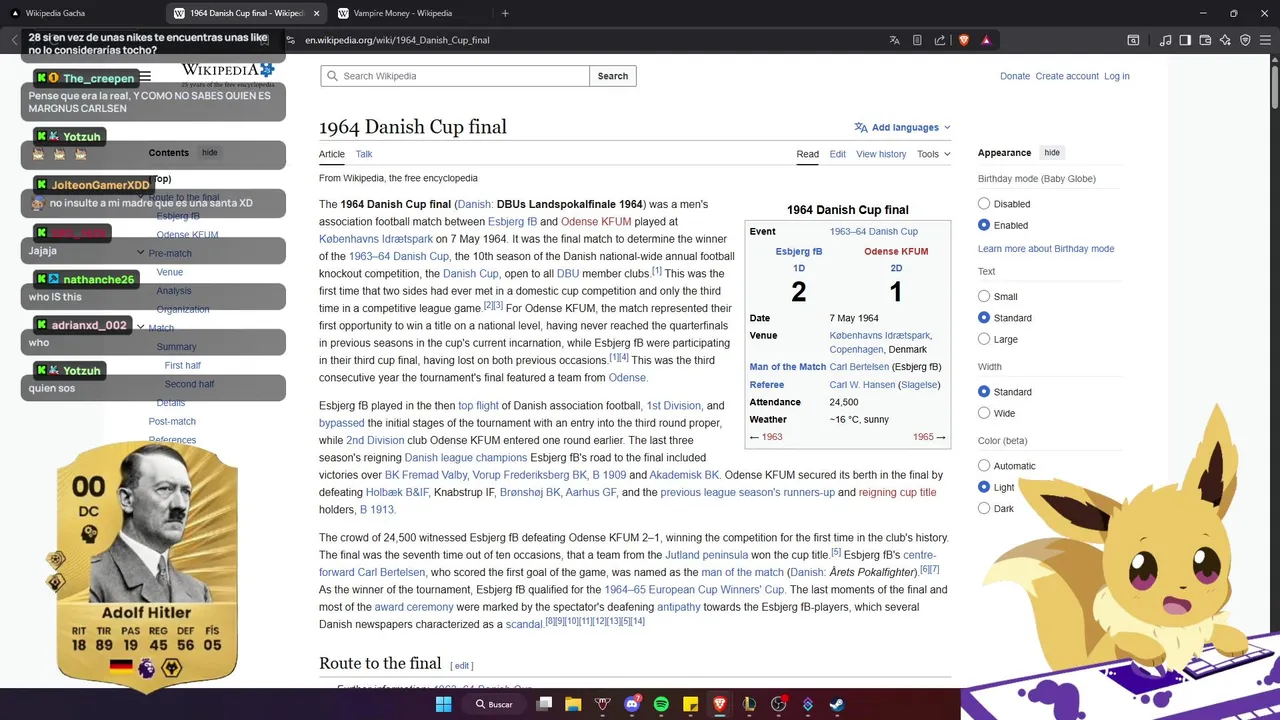Select Light color mode
Image resolution: width=1280 pixels, height=720 pixels.
[984, 487]
